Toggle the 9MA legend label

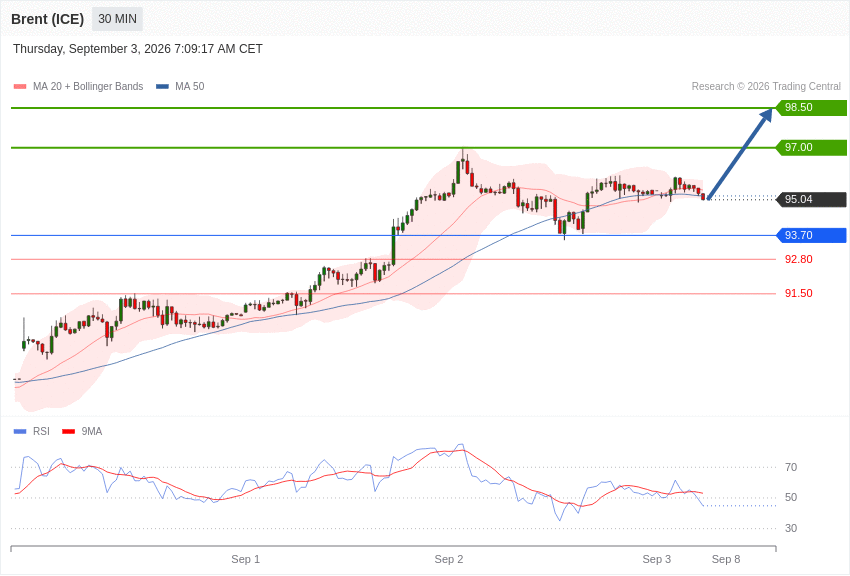92,431
